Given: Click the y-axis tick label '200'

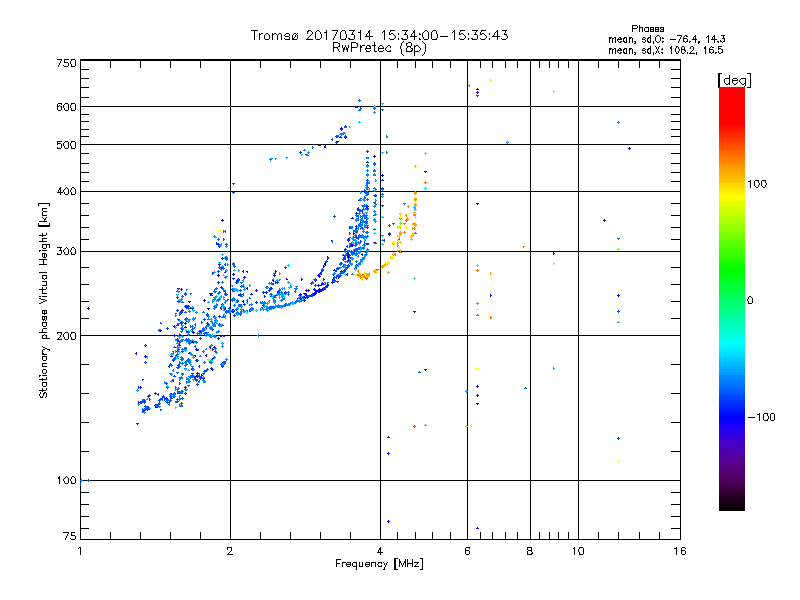Looking at the screenshot, I should 66,336.
